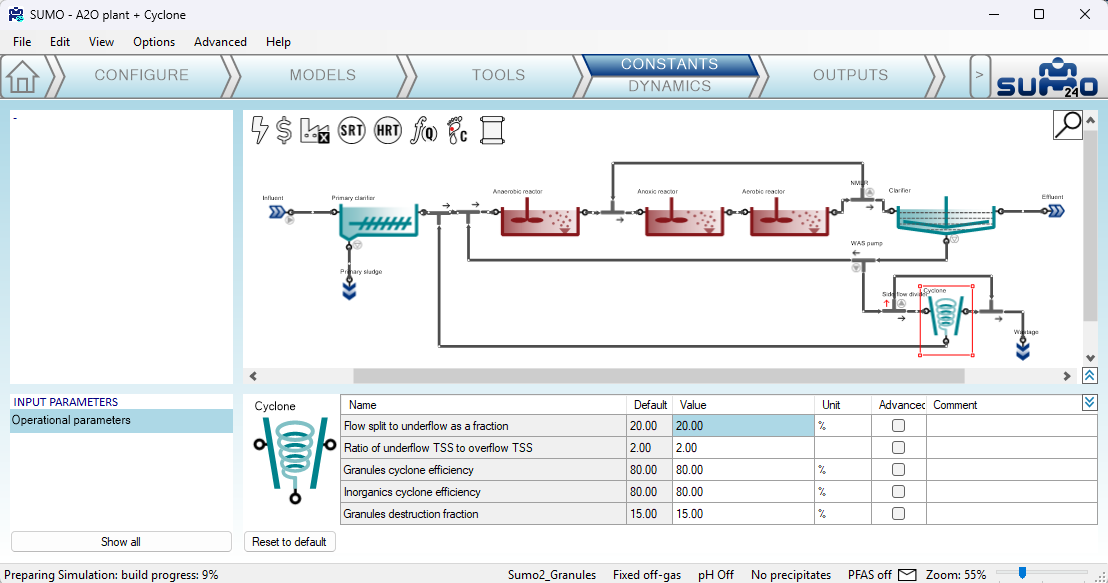Collapse the parameter table with double chevron
1108x583 pixels.
[x=1089, y=403]
